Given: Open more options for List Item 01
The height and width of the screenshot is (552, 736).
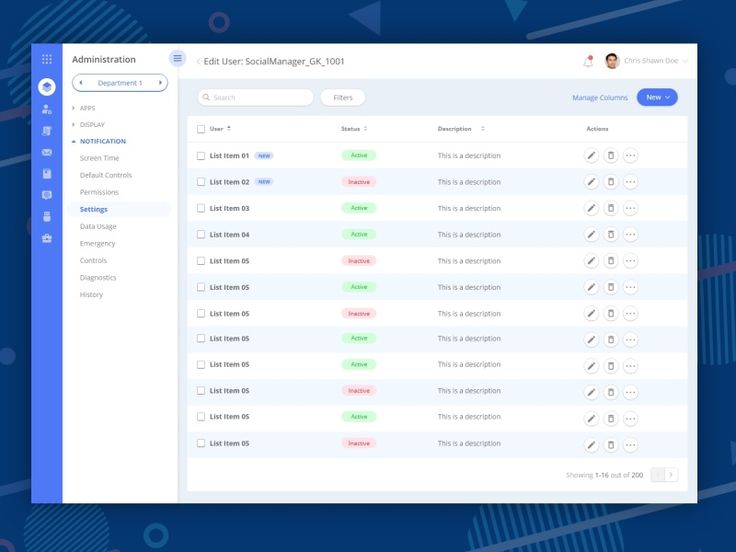Looking at the screenshot, I should pos(630,155).
